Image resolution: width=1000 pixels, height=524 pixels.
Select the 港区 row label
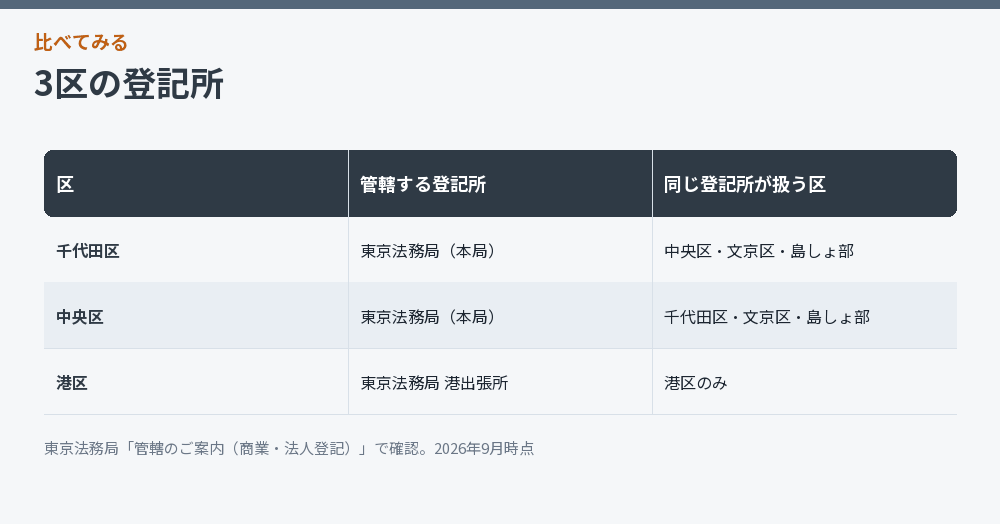[72, 383]
